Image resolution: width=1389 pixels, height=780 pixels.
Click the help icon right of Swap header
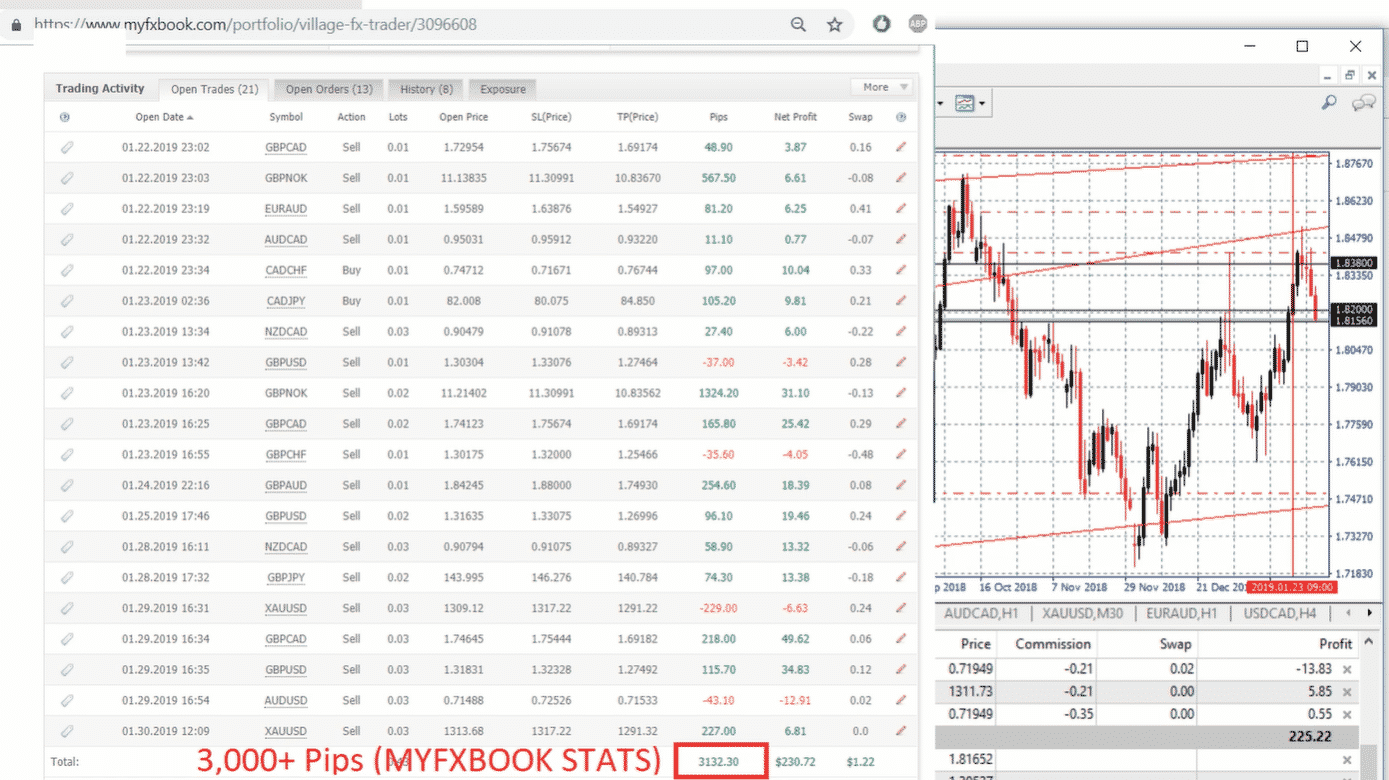tap(901, 117)
